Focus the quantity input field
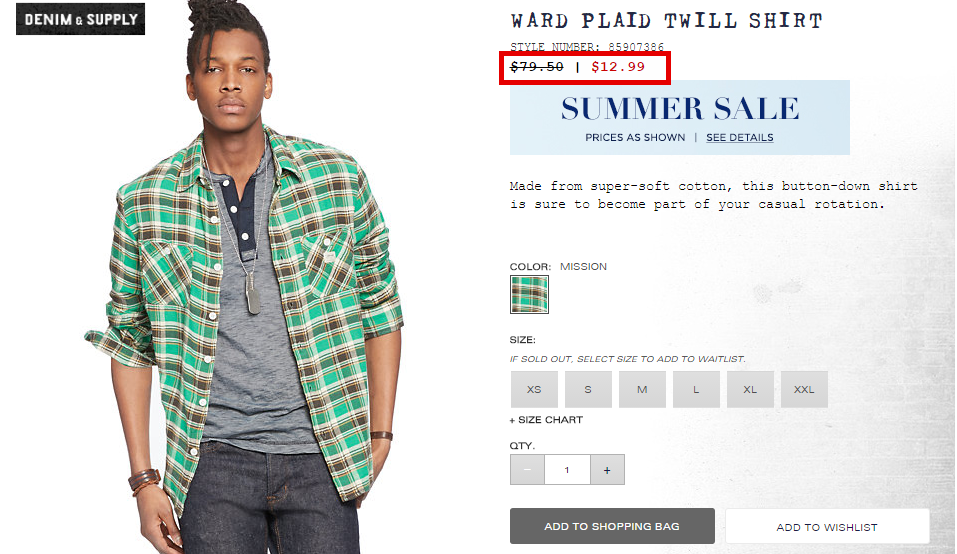This screenshot has width=957, height=554. click(x=567, y=470)
